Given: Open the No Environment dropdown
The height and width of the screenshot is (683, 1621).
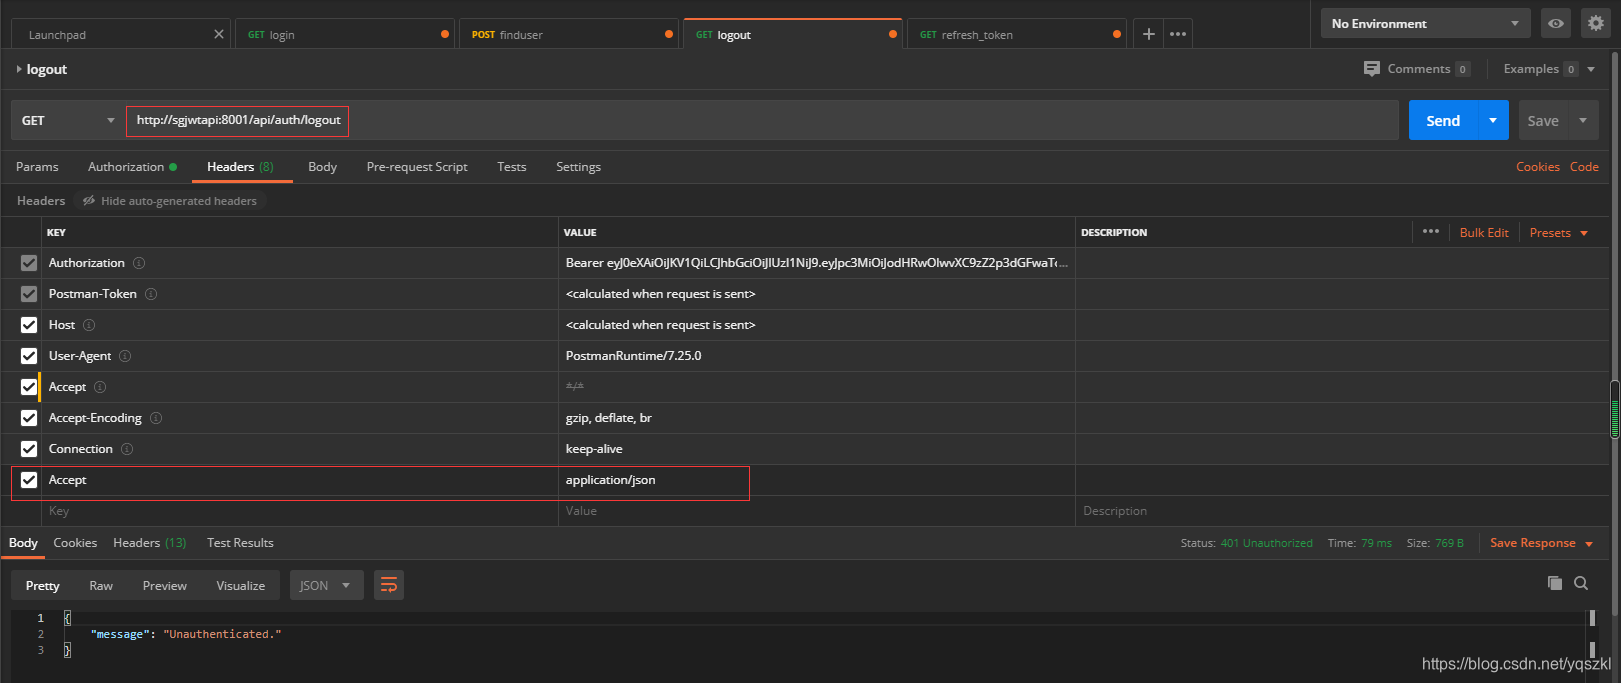Looking at the screenshot, I should point(1425,23).
